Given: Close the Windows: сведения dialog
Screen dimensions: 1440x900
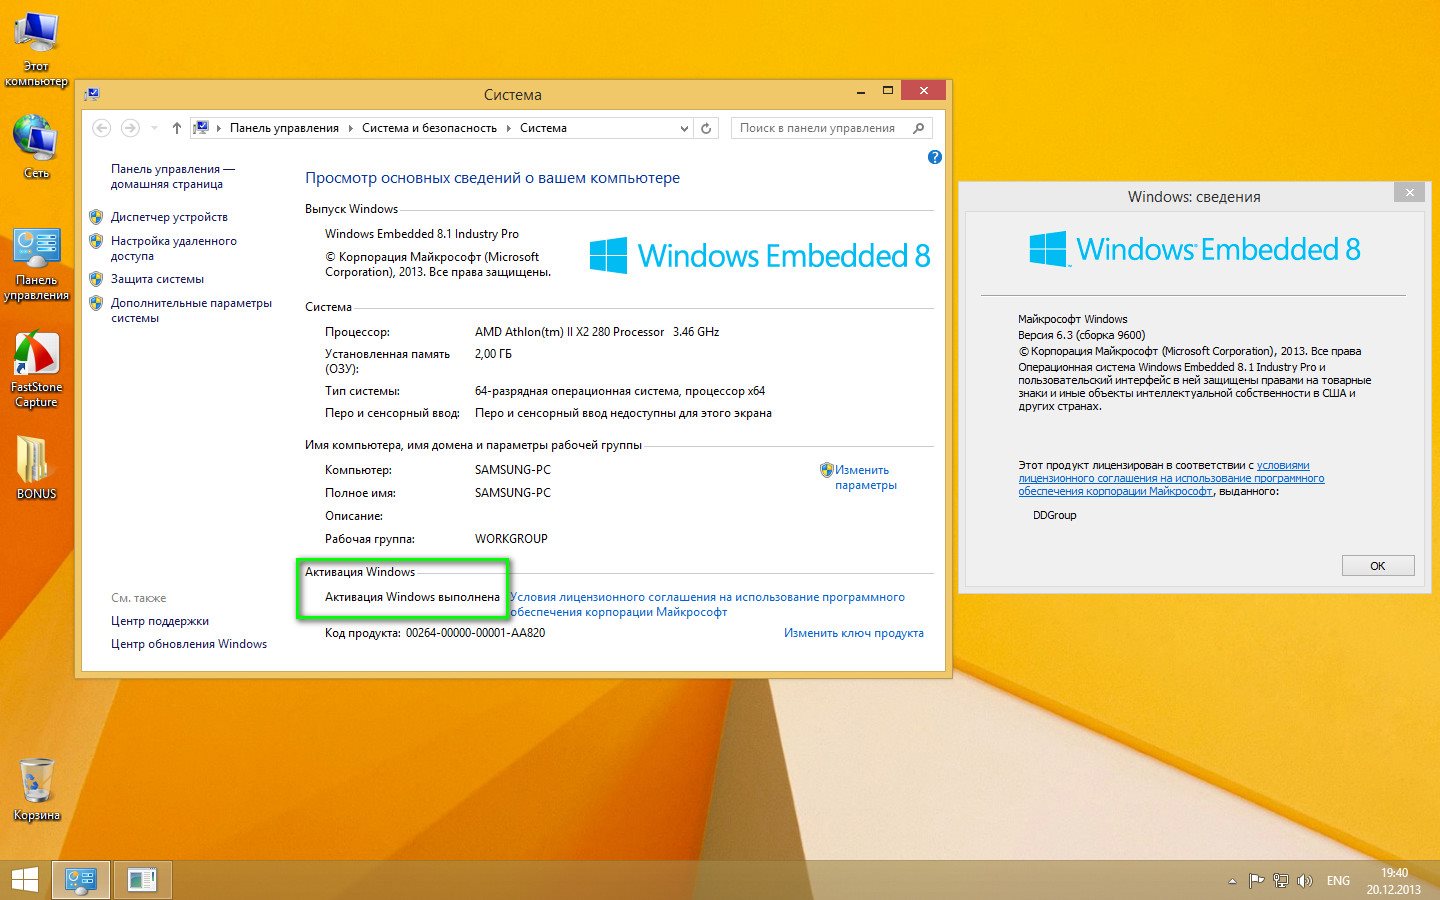Looking at the screenshot, I should pyautogui.click(x=1409, y=192).
